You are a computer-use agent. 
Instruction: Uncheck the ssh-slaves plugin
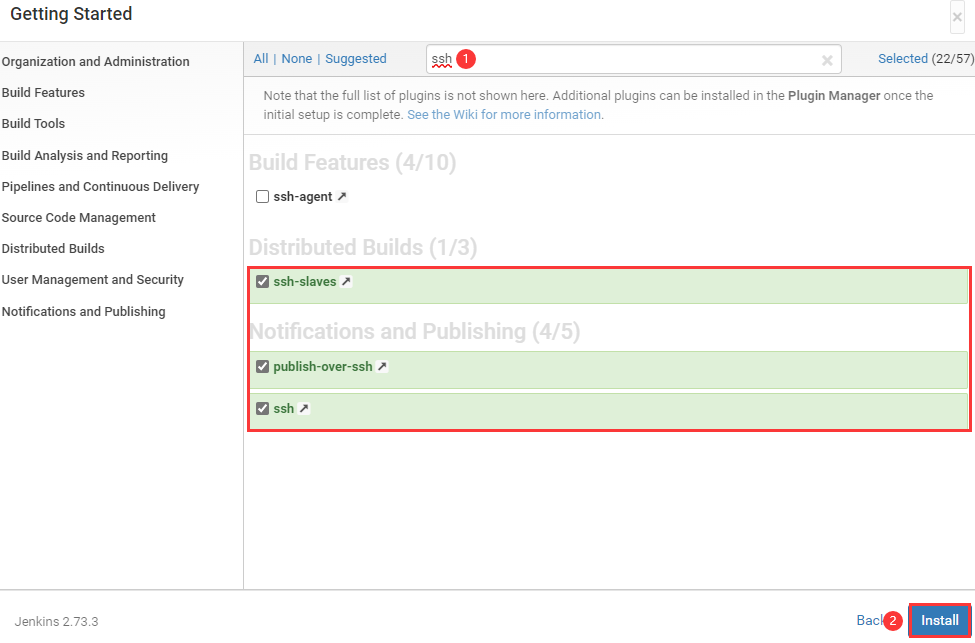(263, 282)
